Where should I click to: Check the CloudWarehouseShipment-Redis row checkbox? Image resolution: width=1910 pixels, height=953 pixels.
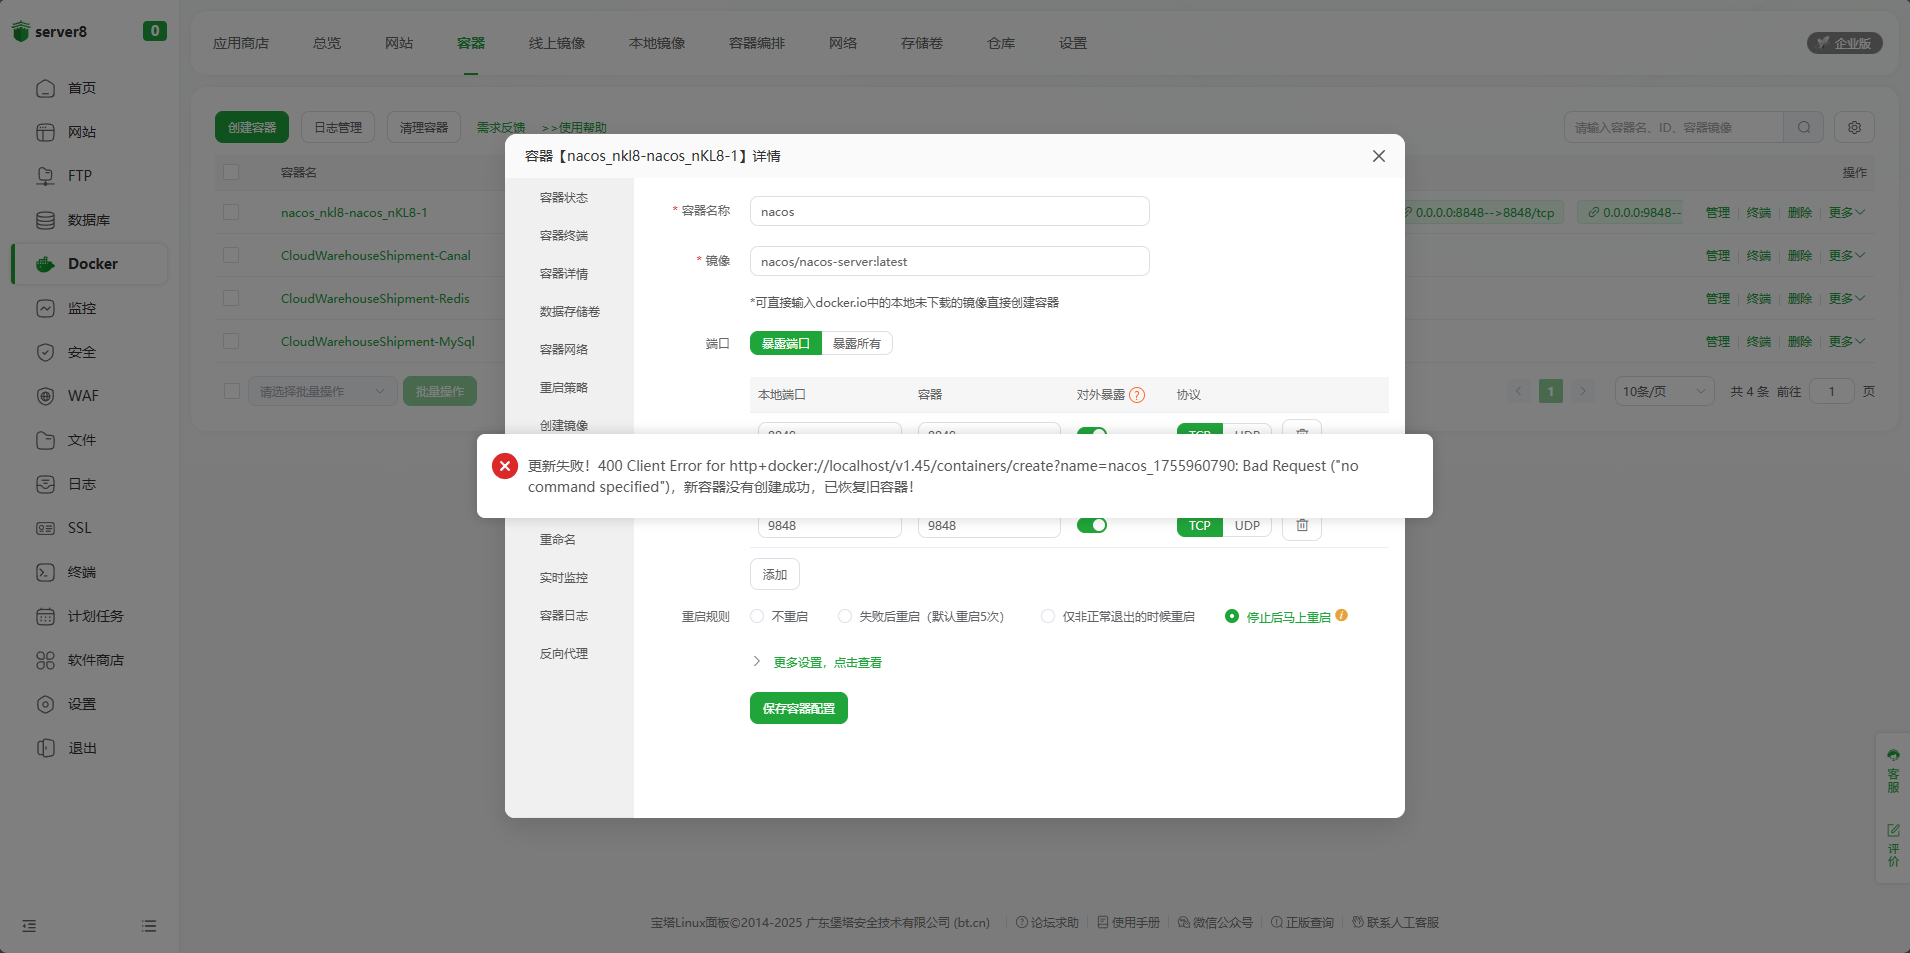[231, 298]
